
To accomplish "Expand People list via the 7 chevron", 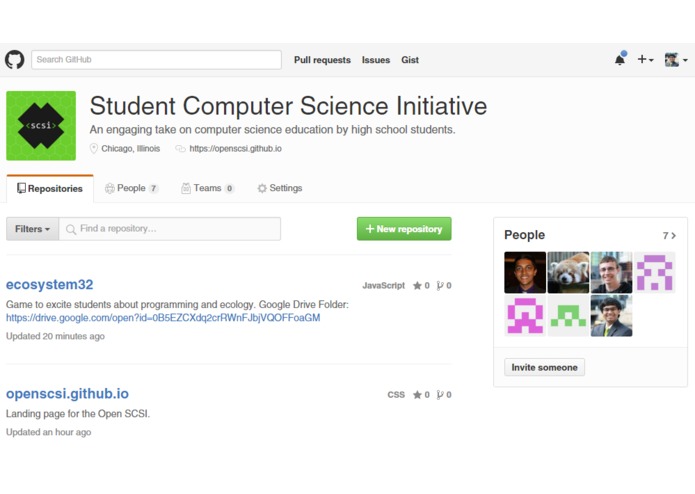I will point(669,236).
